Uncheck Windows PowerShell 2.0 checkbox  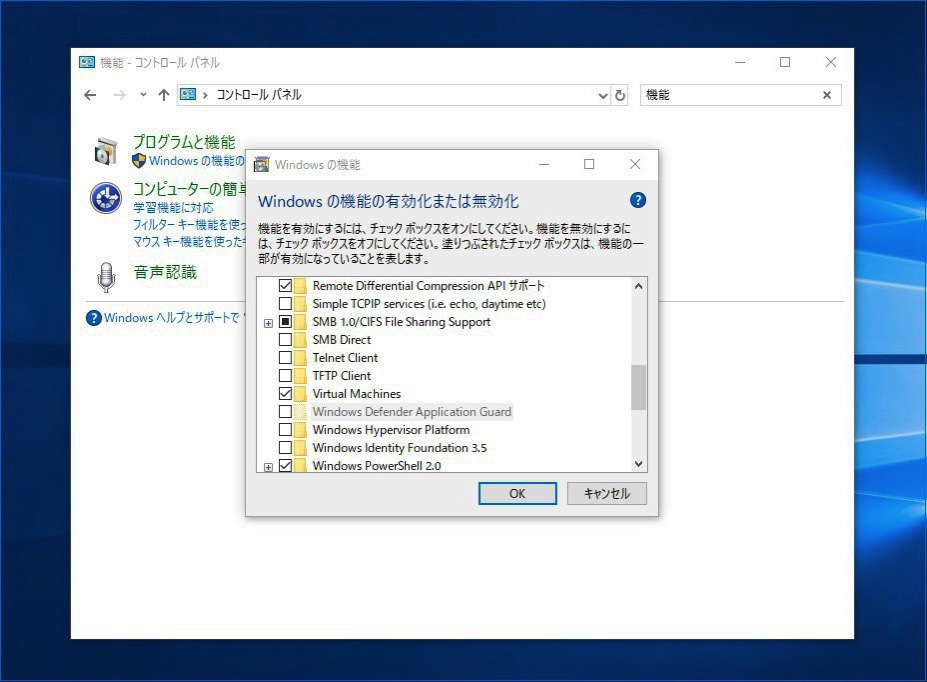(x=285, y=465)
